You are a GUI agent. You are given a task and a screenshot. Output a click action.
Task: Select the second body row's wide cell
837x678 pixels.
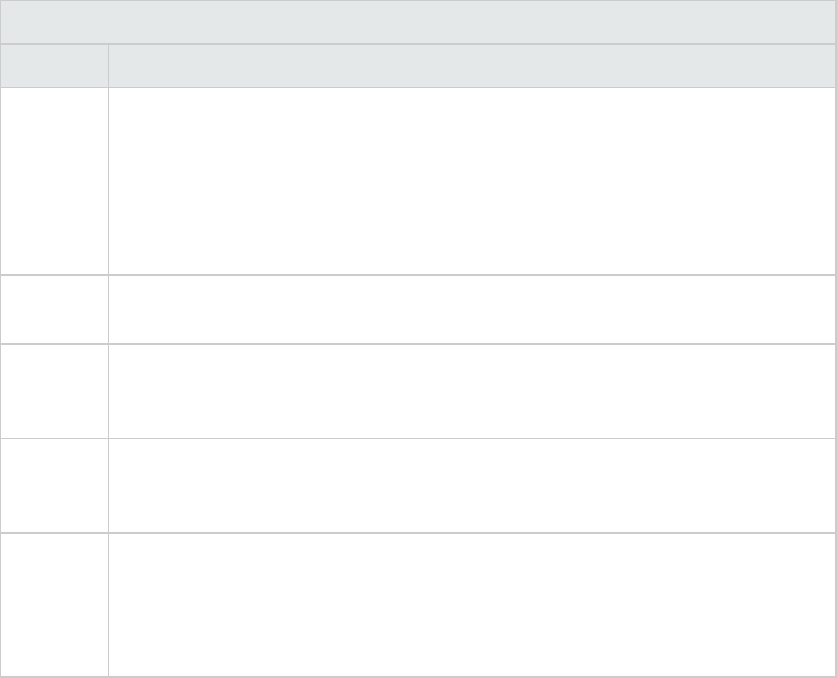pyautogui.click(x=471, y=309)
